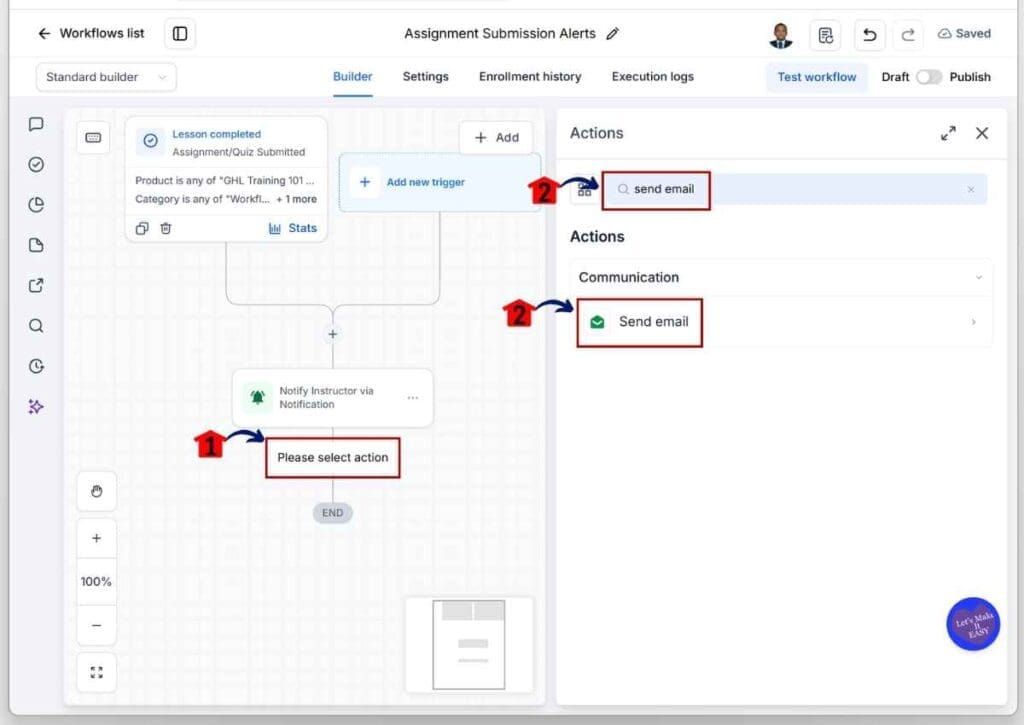Screen dimensions: 1024x725
Task: Open the AI sparkle sidebar icon
Action: pos(36,407)
